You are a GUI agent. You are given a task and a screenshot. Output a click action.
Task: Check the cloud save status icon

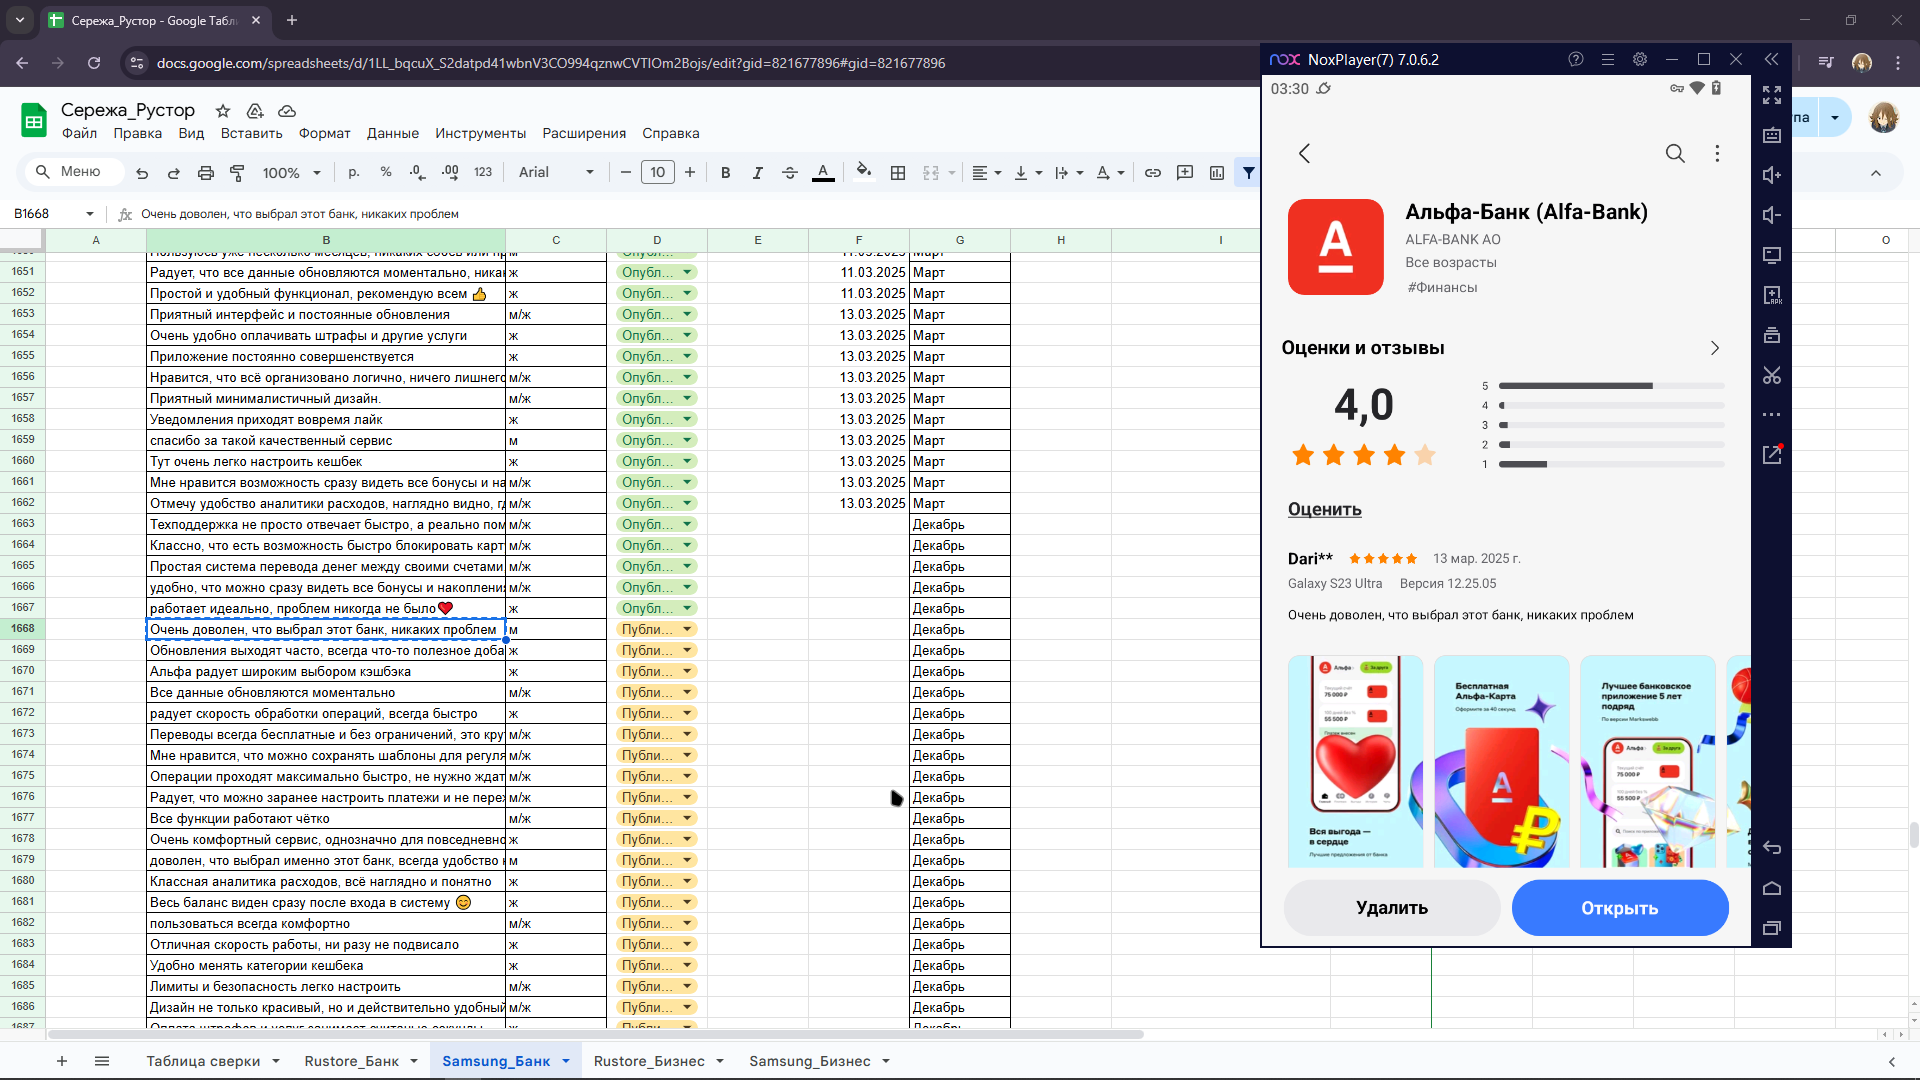[x=287, y=111]
